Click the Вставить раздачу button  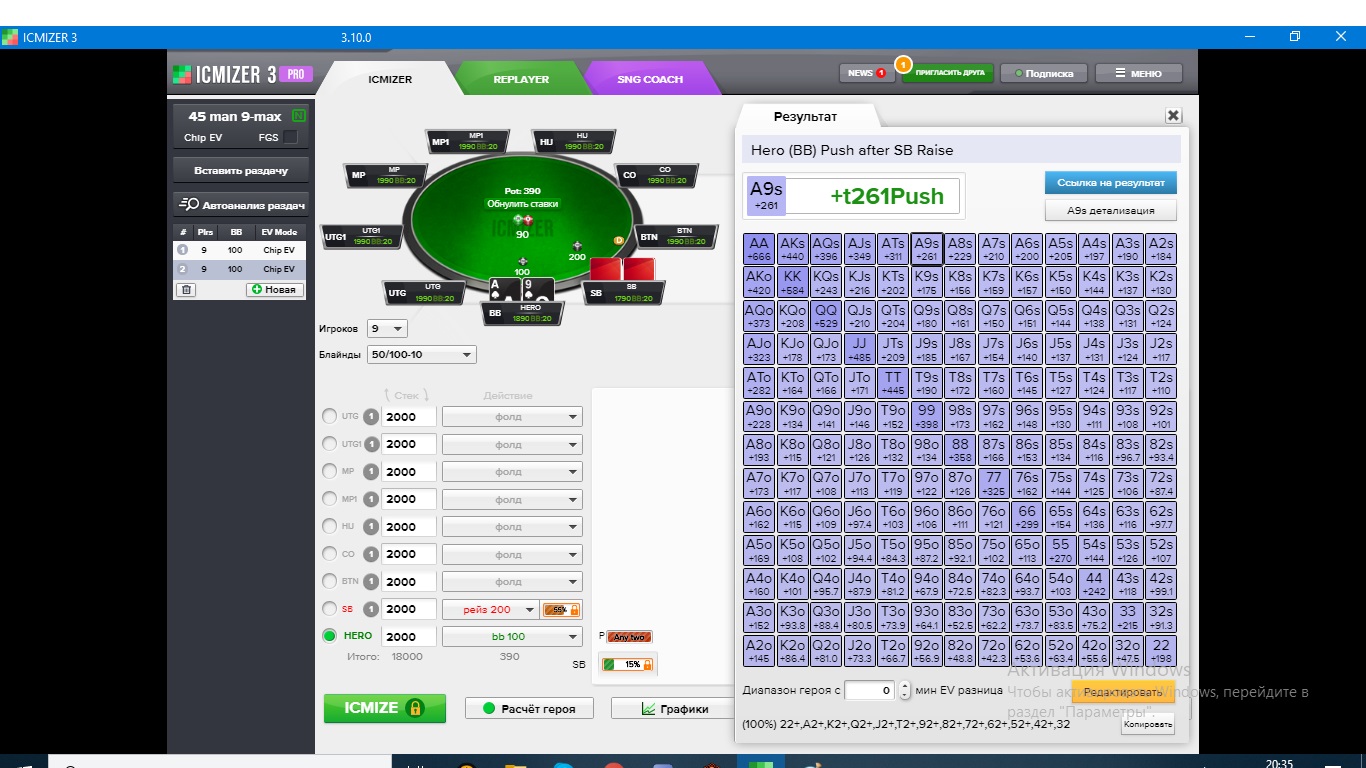coord(241,170)
